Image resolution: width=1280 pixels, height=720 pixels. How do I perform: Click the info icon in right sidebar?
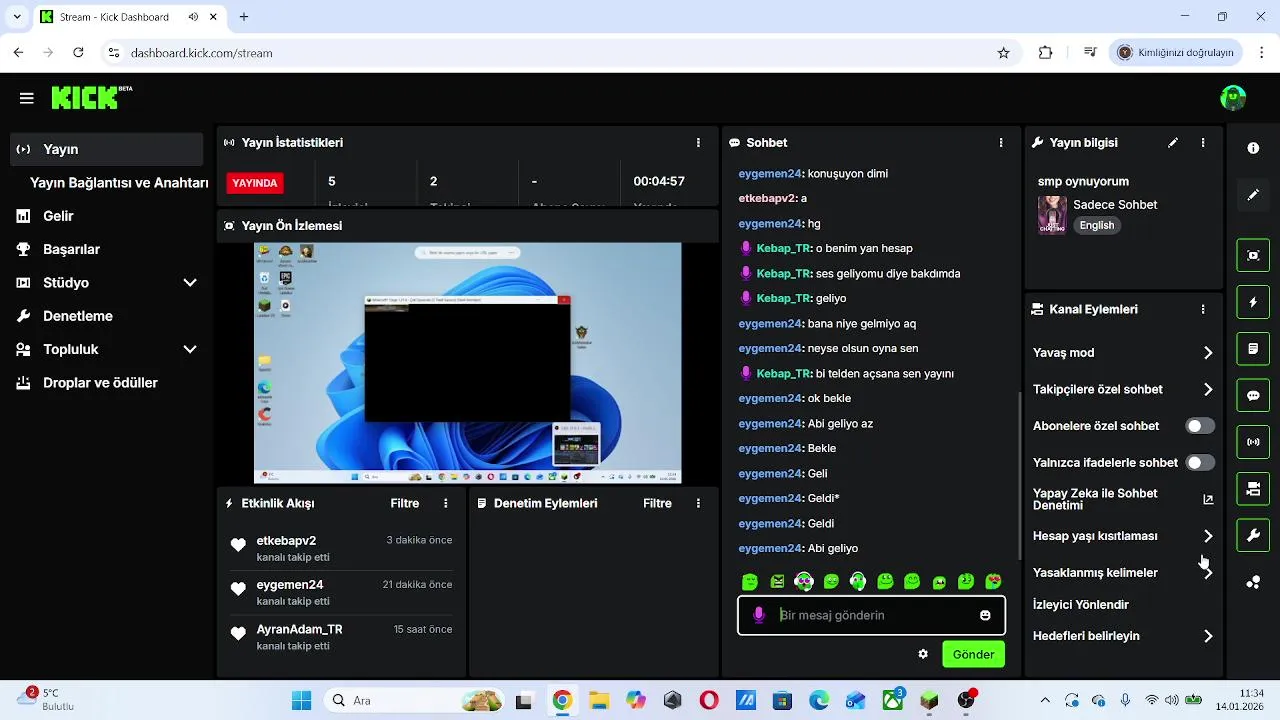pos(1253,148)
